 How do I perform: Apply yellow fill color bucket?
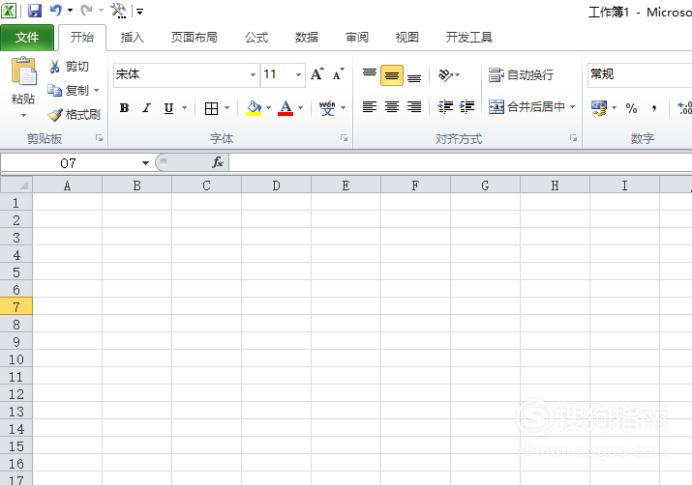point(254,108)
